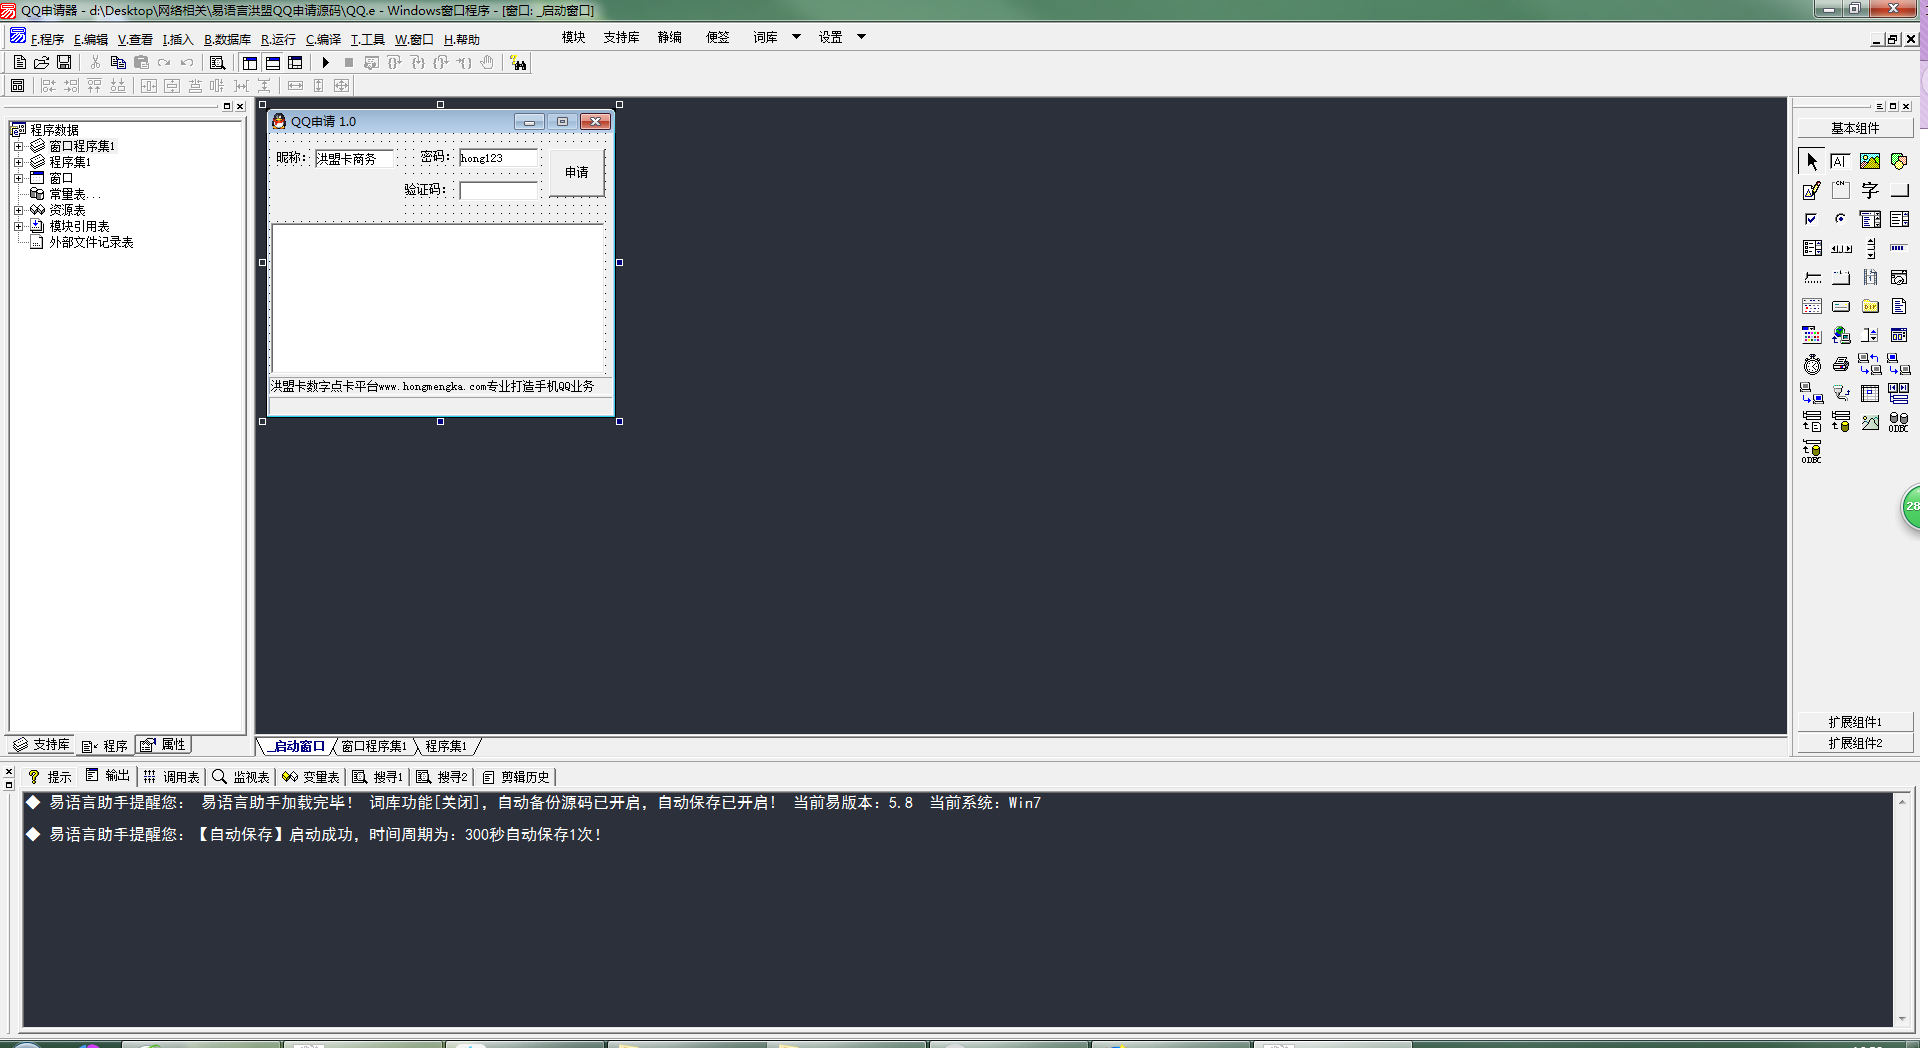Click the binoculars help search icon

[518, 63]
